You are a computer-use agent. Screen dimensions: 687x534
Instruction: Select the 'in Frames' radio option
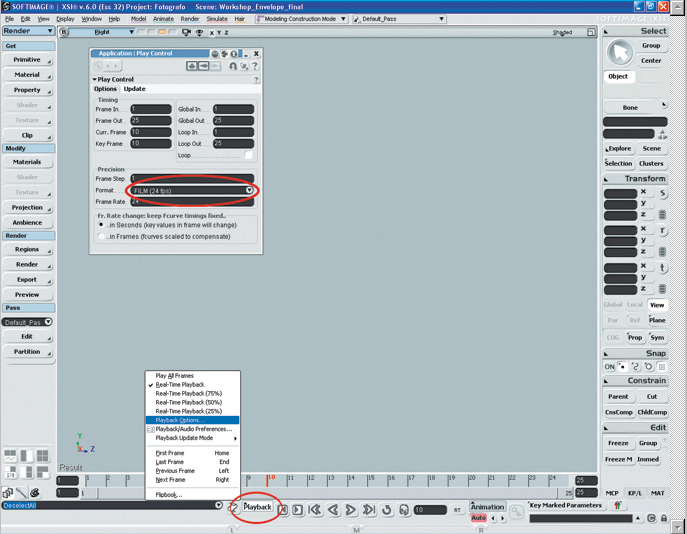click(x=102, y=236)
